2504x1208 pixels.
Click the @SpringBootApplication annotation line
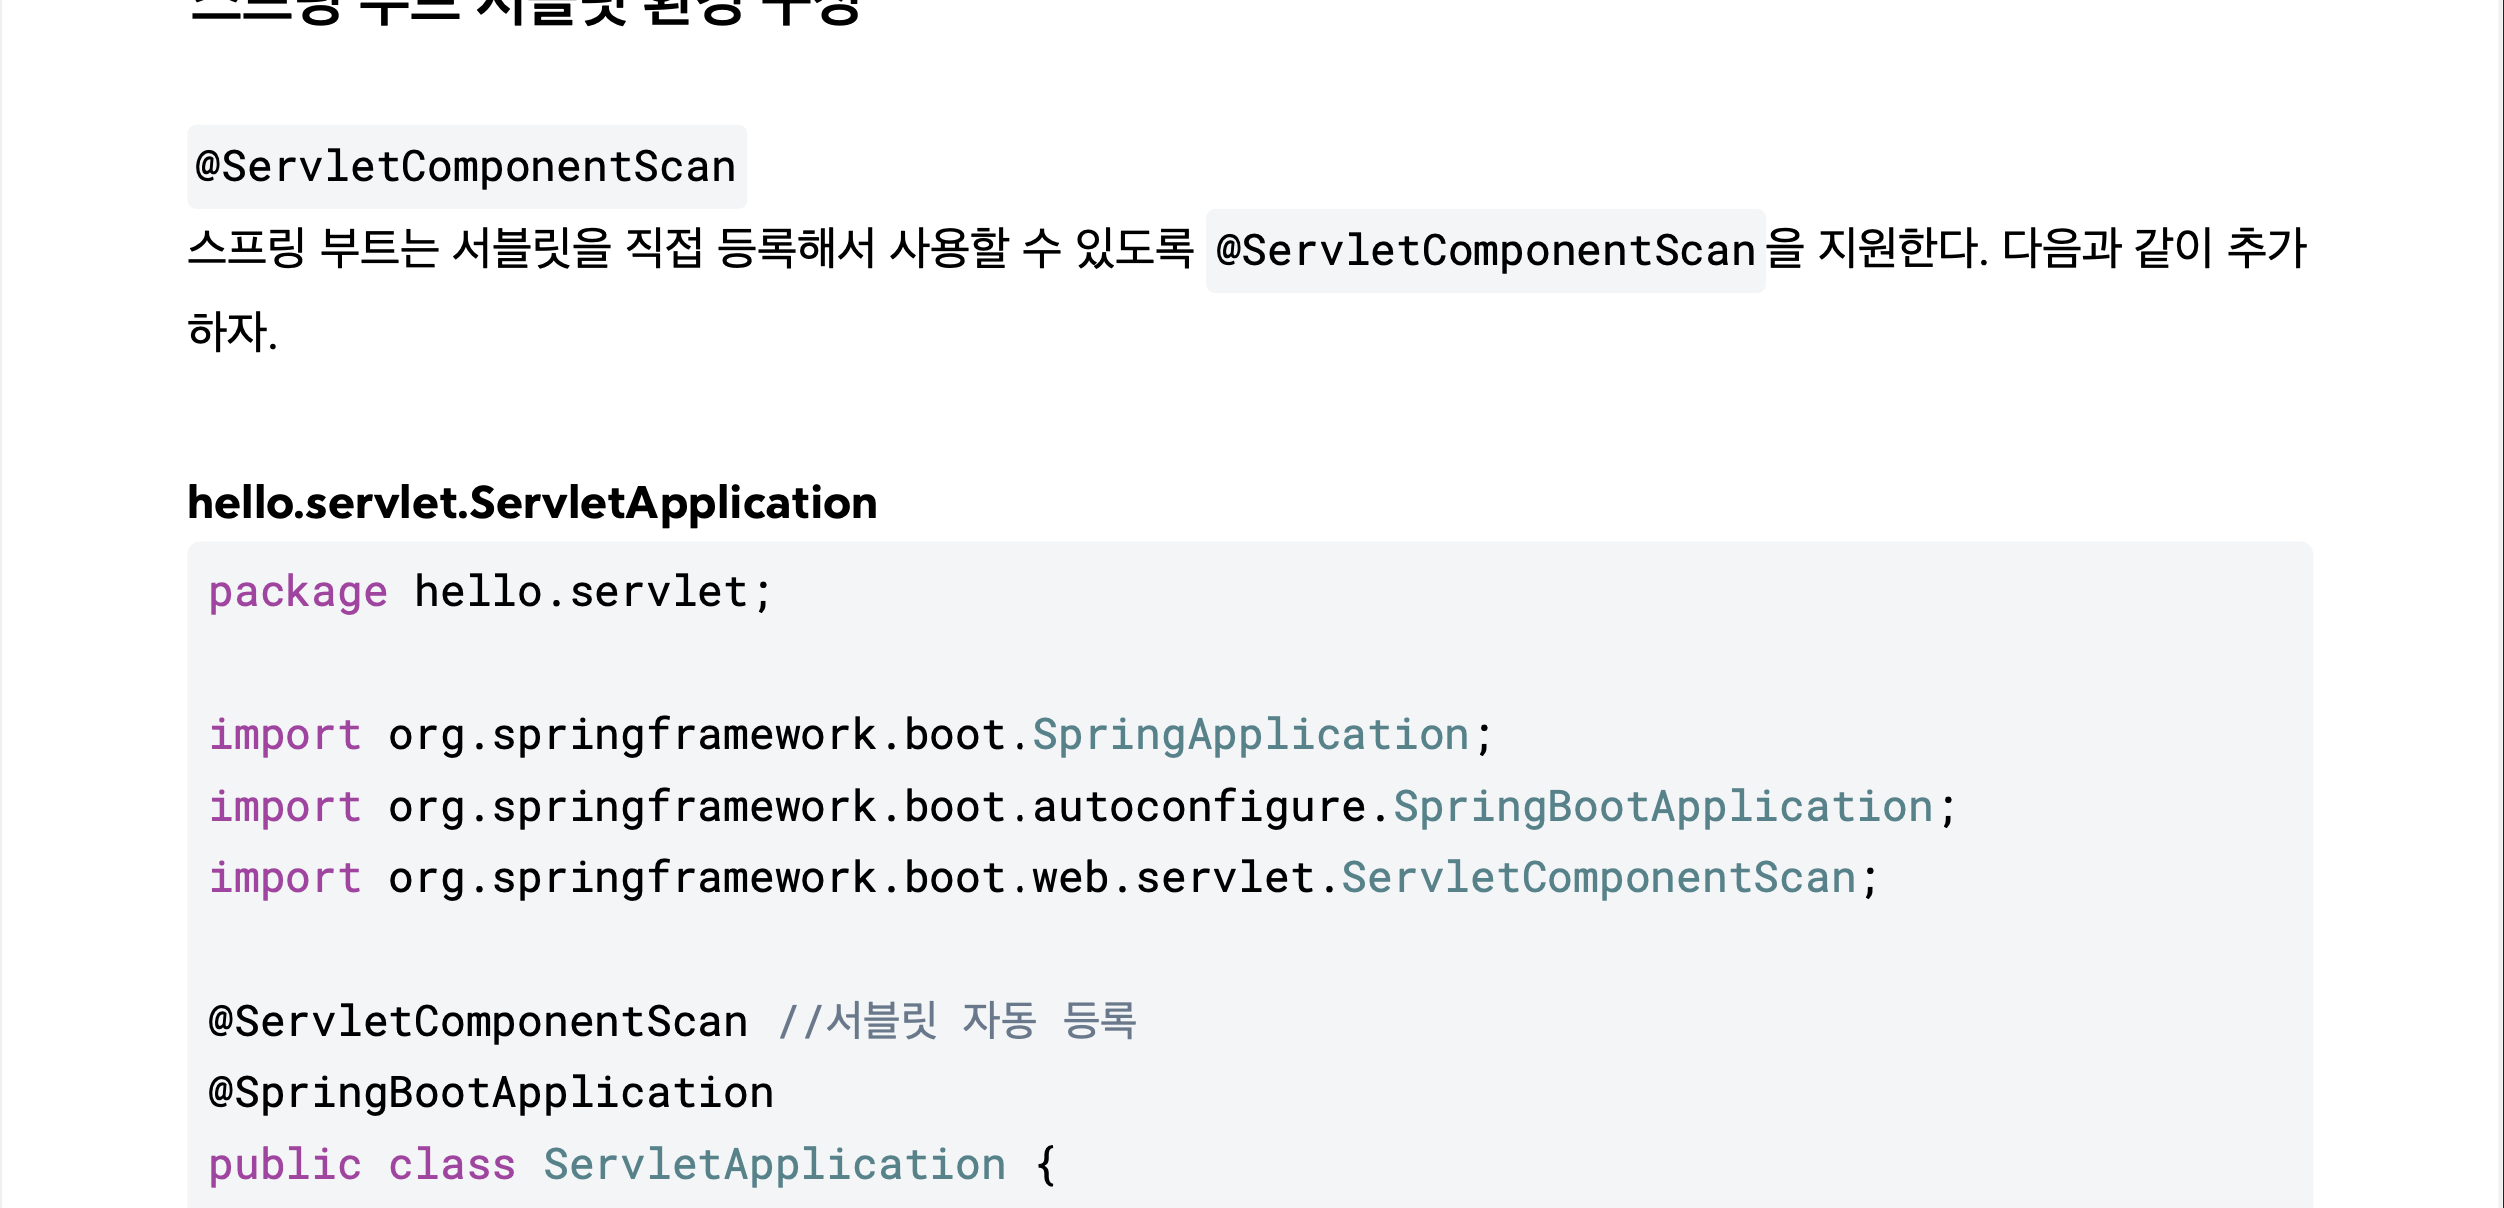pyautogui.click(x=491, y=1093)
